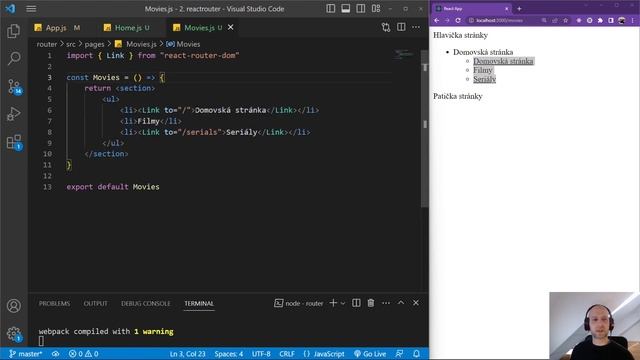Open the Customize Layout icon
640x360 pixels.
pyautogui.click(x=376, y=9)
